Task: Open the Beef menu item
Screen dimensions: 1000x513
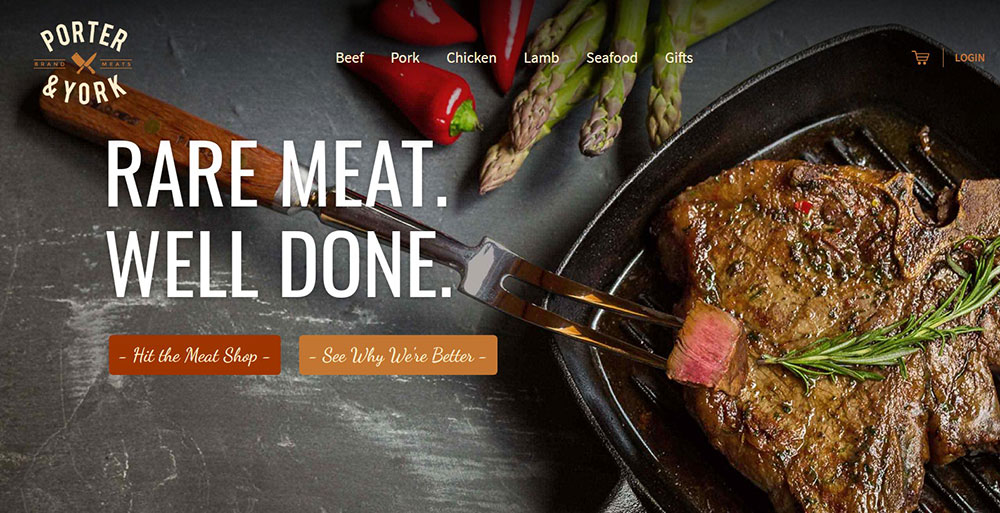Action: pos(349,58)
